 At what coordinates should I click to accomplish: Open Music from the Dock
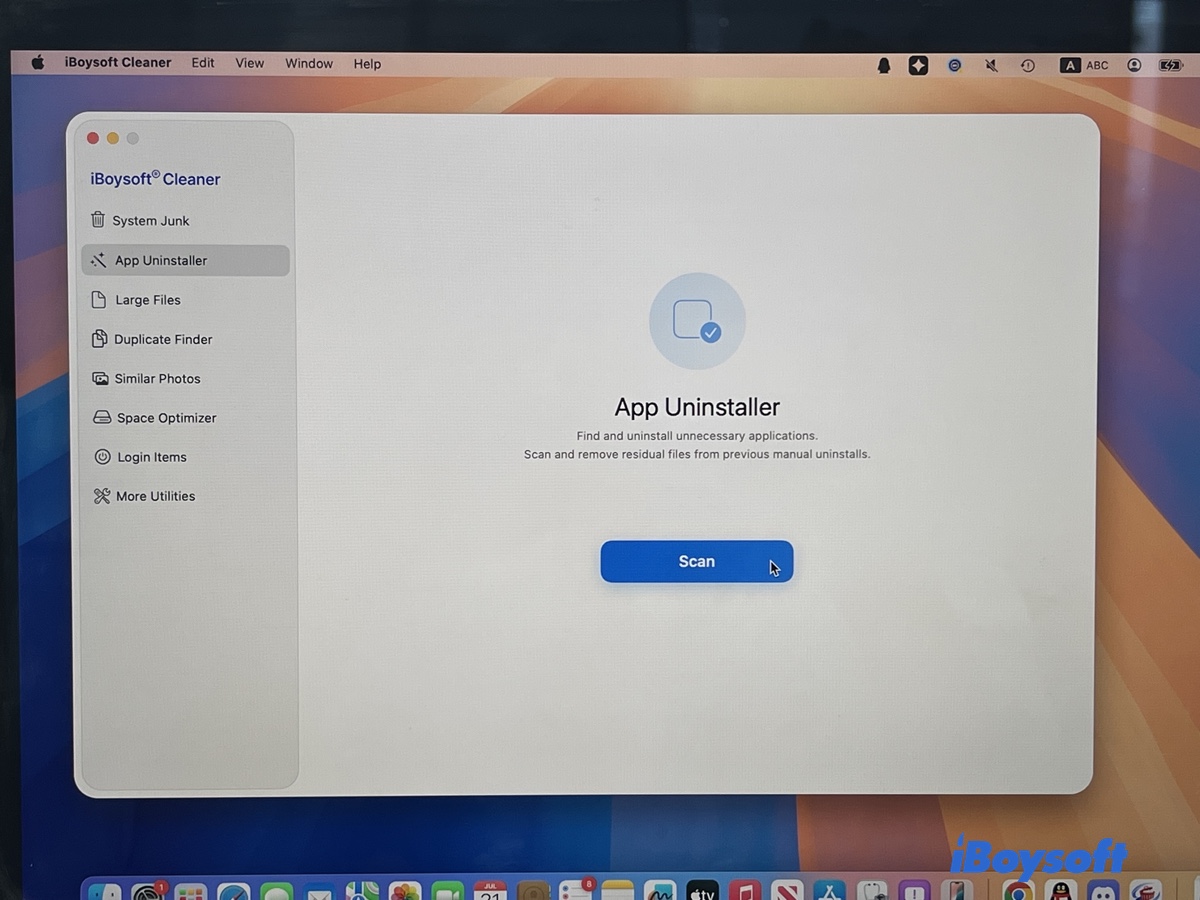tap(745, 890)
